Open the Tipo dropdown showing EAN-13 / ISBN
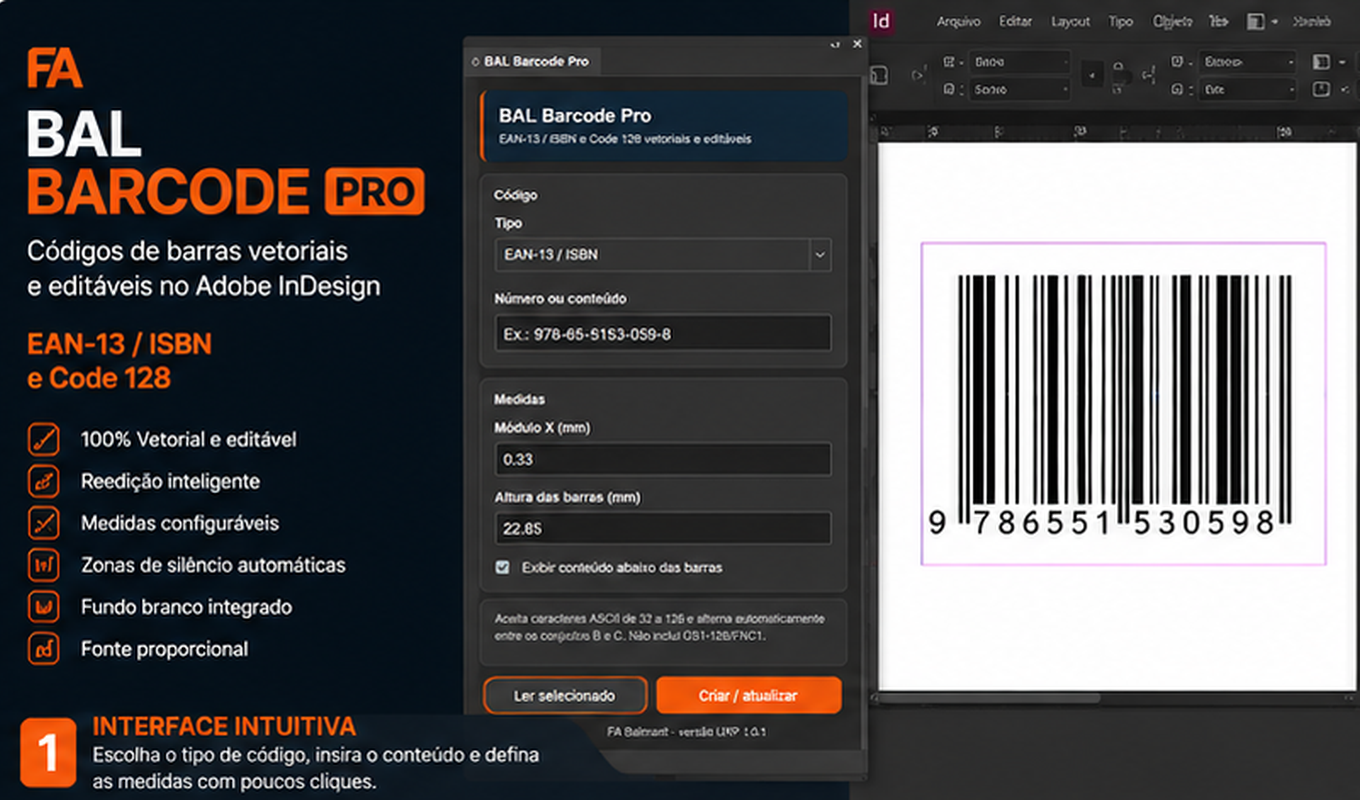This screenshot has width=1360, height=800. pos(663,255)
